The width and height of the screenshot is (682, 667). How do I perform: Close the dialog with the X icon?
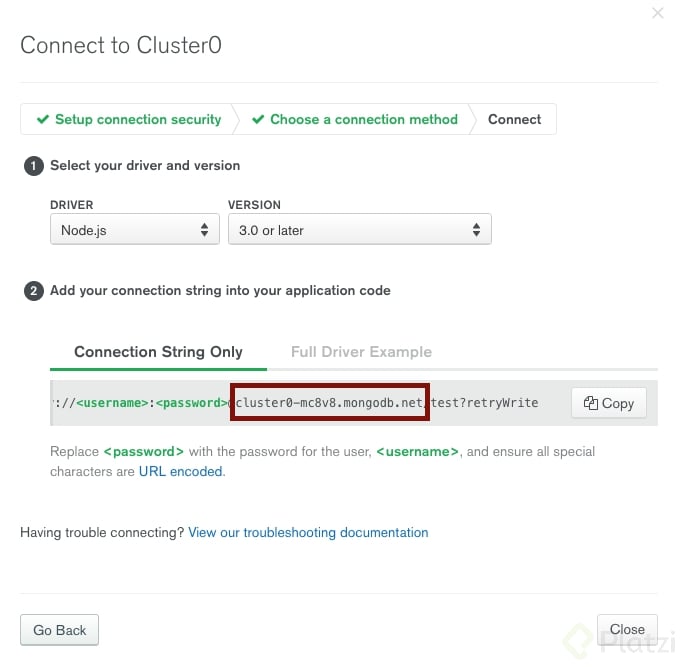(658, 13)
